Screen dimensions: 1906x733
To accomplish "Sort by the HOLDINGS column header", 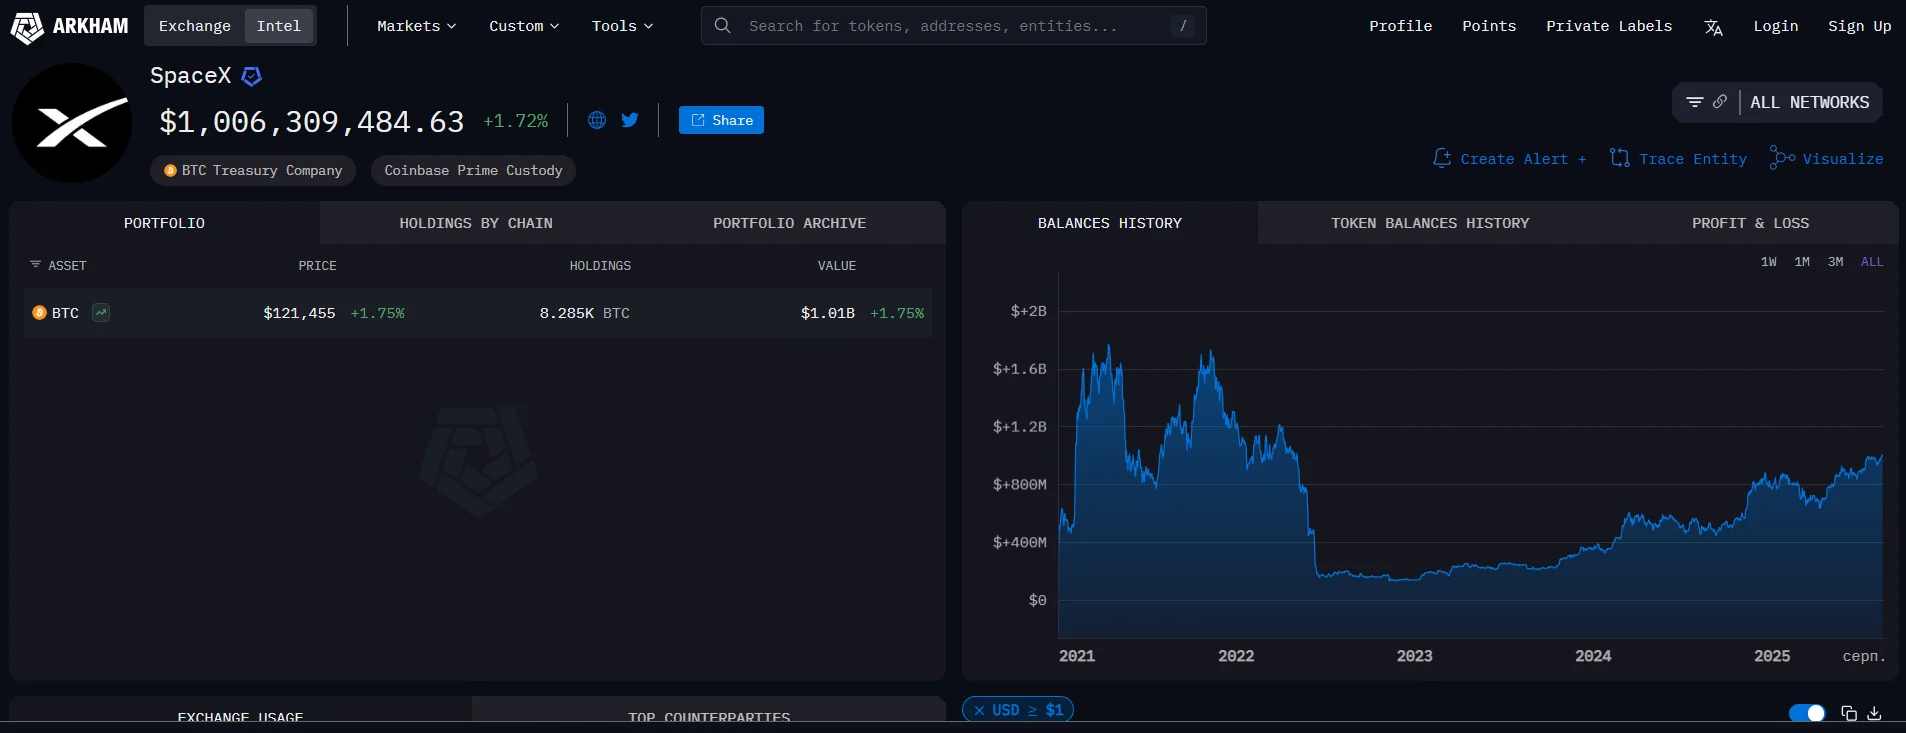I will click(x=600, y=265).
